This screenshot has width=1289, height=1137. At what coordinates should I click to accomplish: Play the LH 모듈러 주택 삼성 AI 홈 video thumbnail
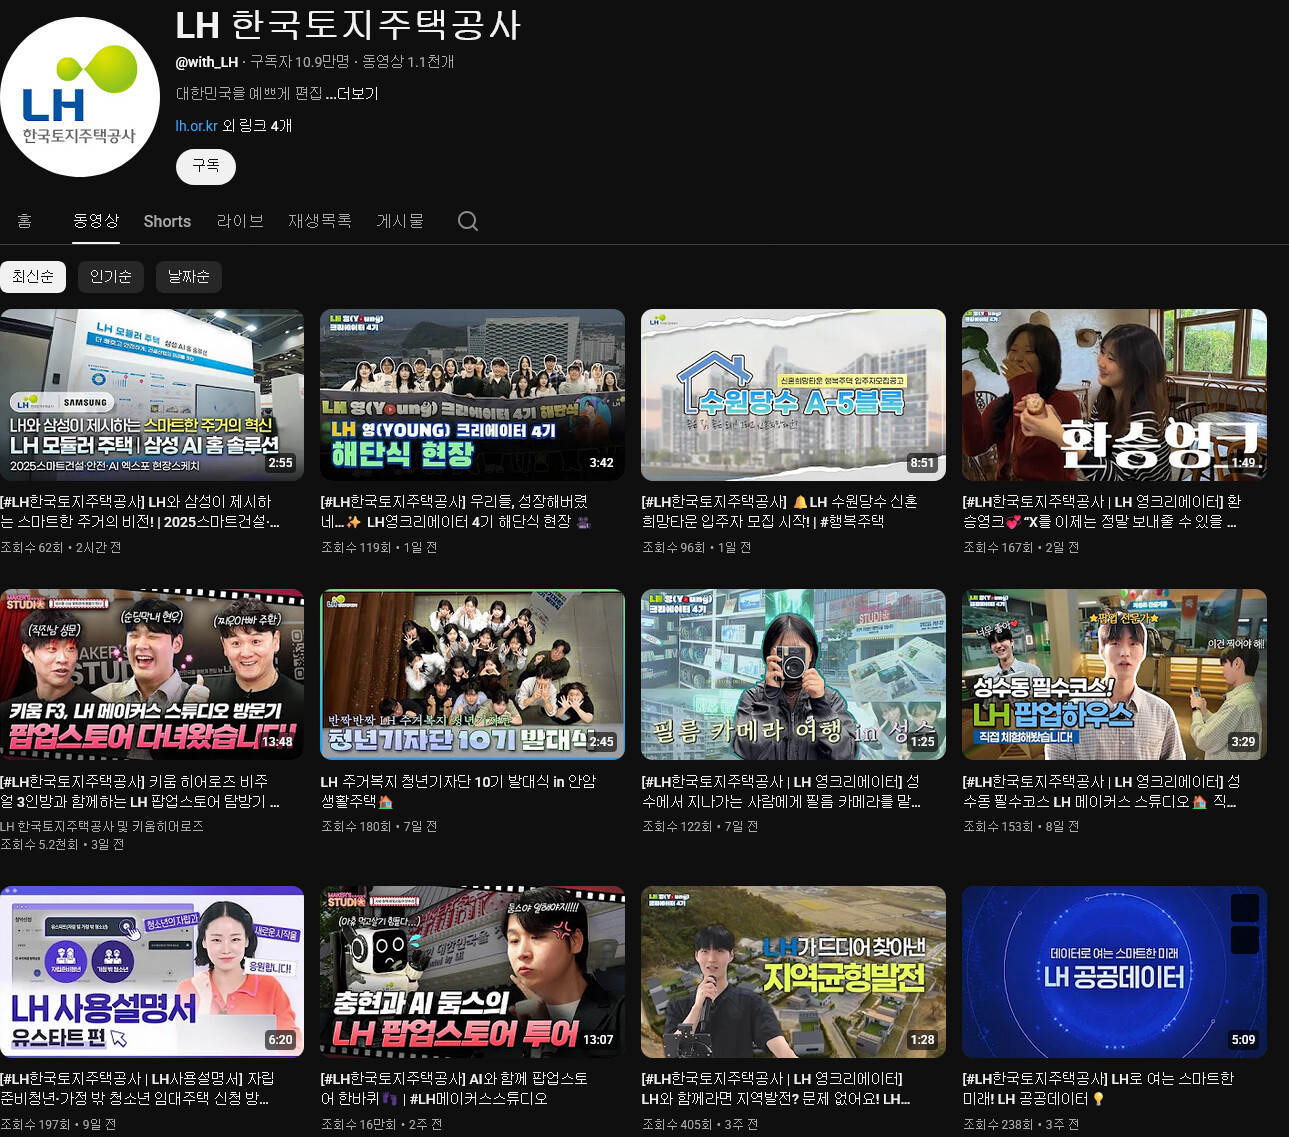point(152,395)
